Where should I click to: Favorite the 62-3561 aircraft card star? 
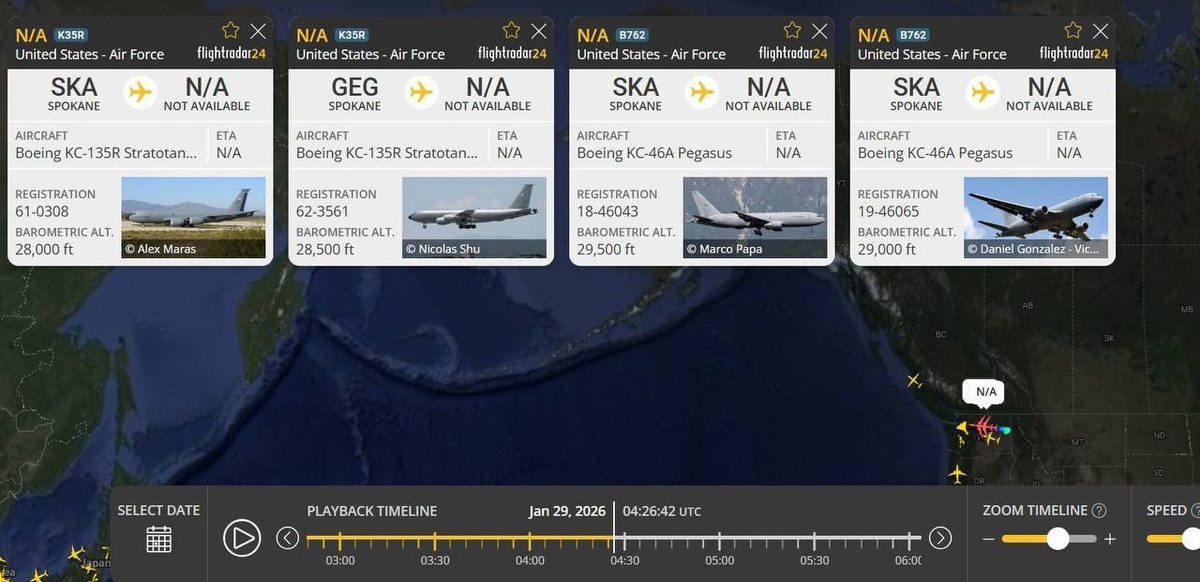(511, 31)
